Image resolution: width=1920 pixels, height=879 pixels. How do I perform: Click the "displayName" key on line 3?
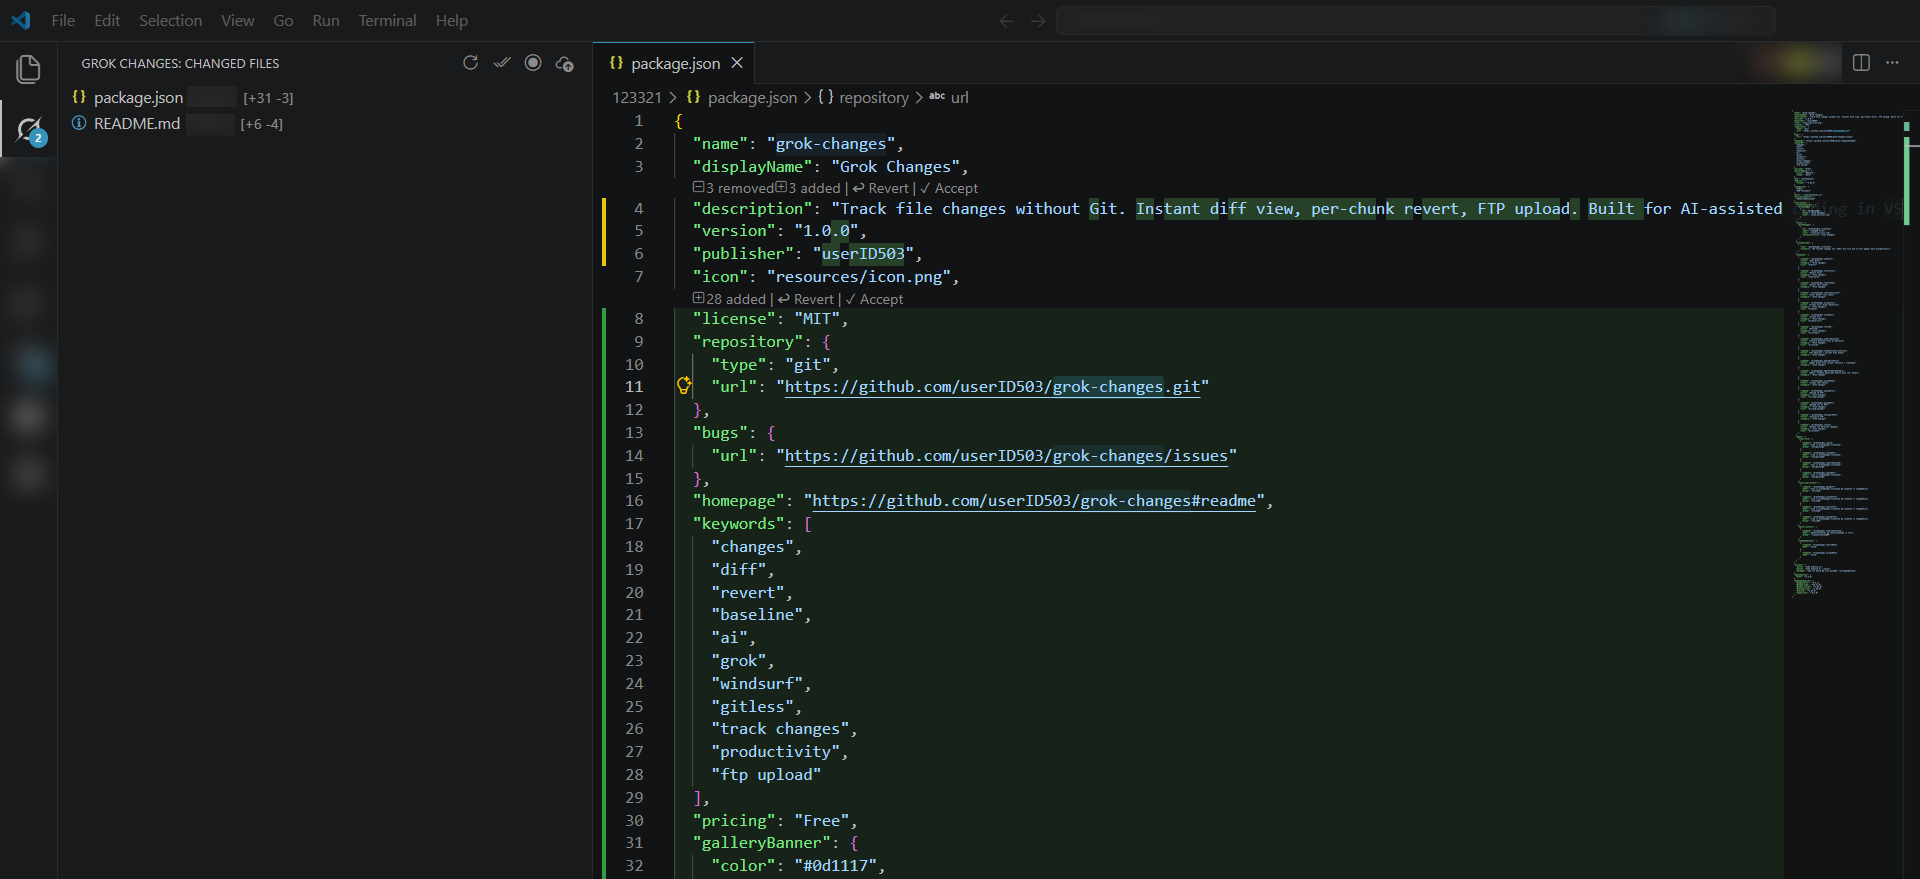click(752, 167)
